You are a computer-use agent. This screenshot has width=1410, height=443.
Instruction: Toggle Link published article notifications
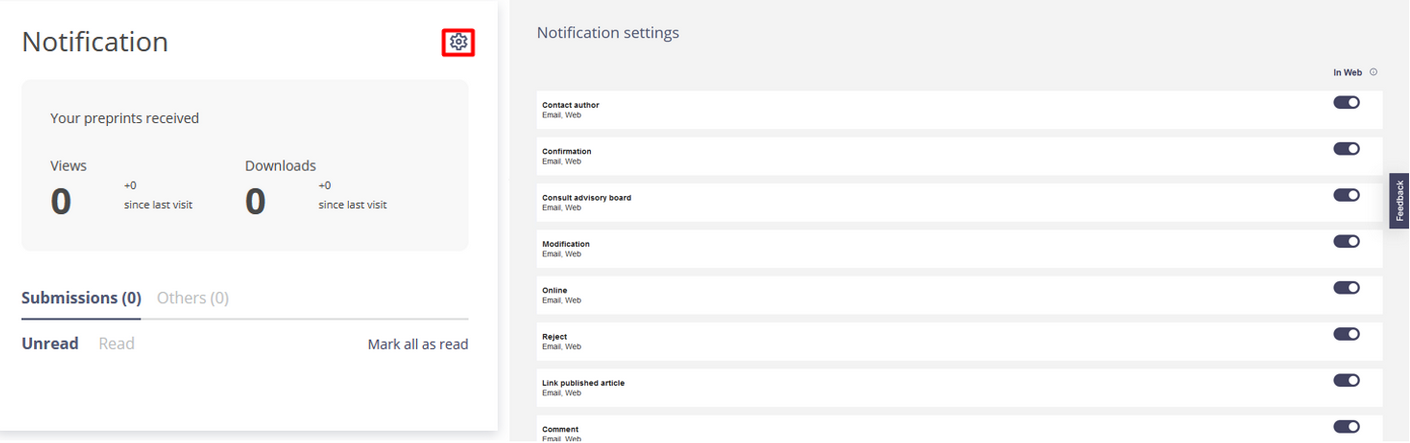[x=1346, y=380]
